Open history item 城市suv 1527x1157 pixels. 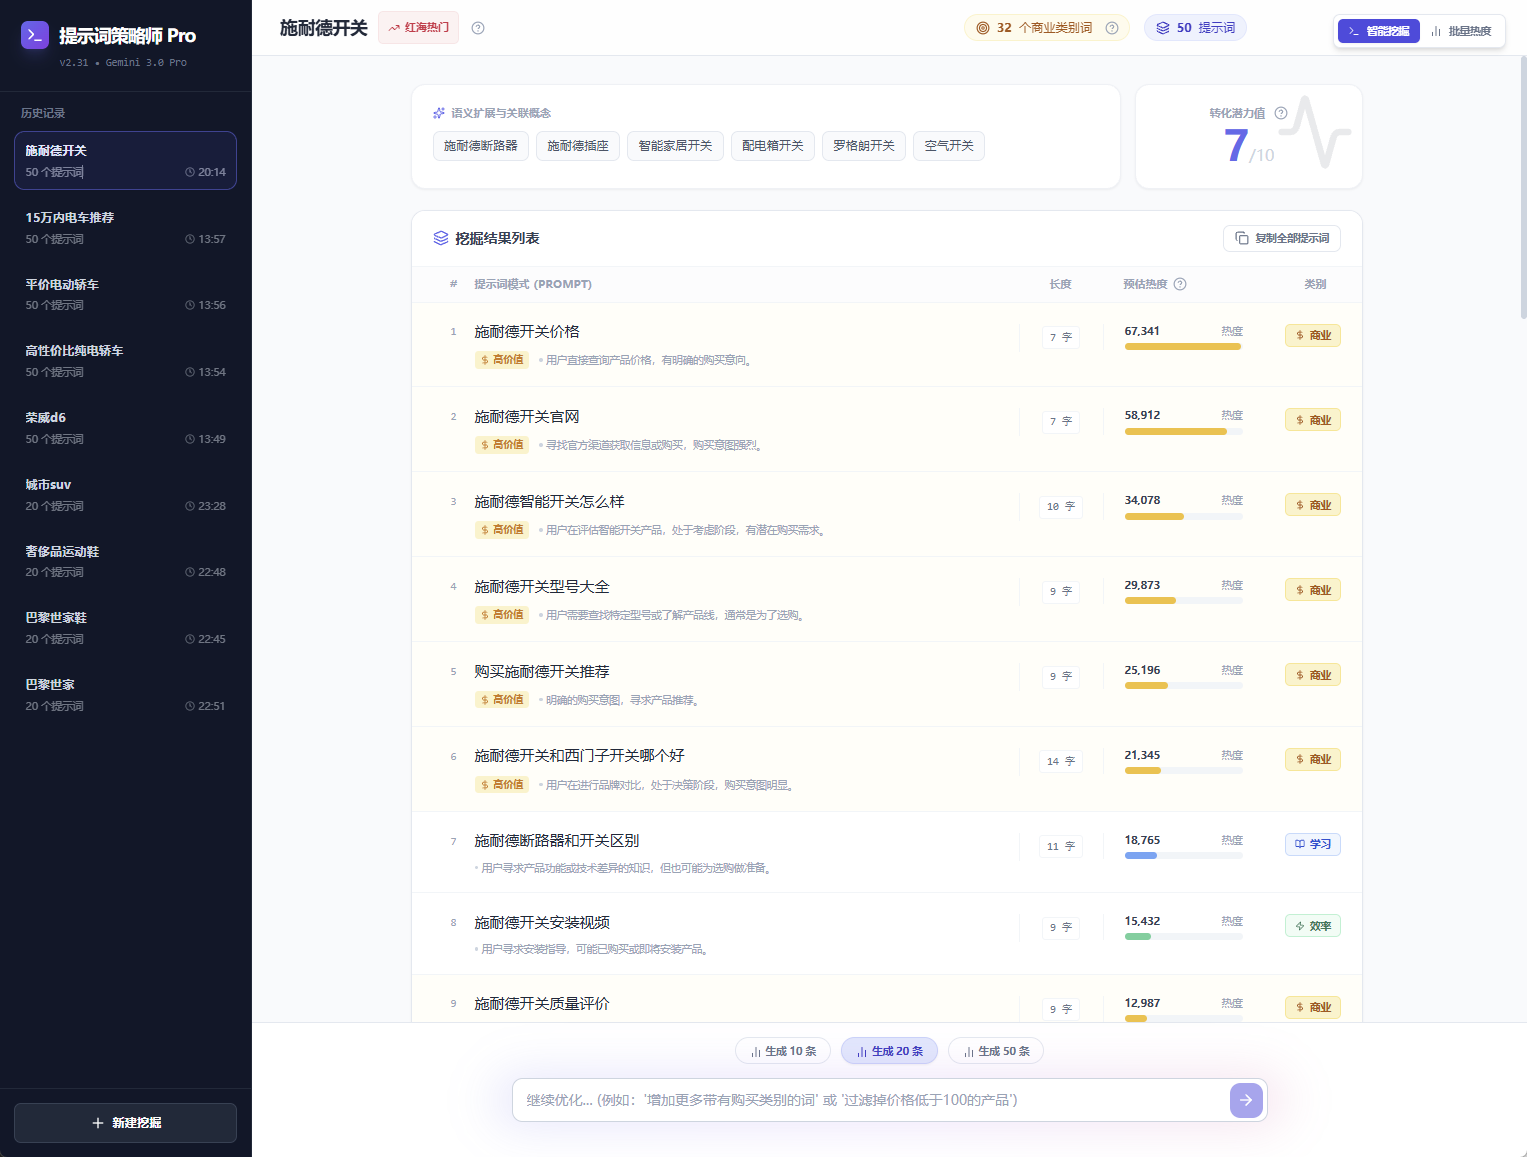coord(125,495)
